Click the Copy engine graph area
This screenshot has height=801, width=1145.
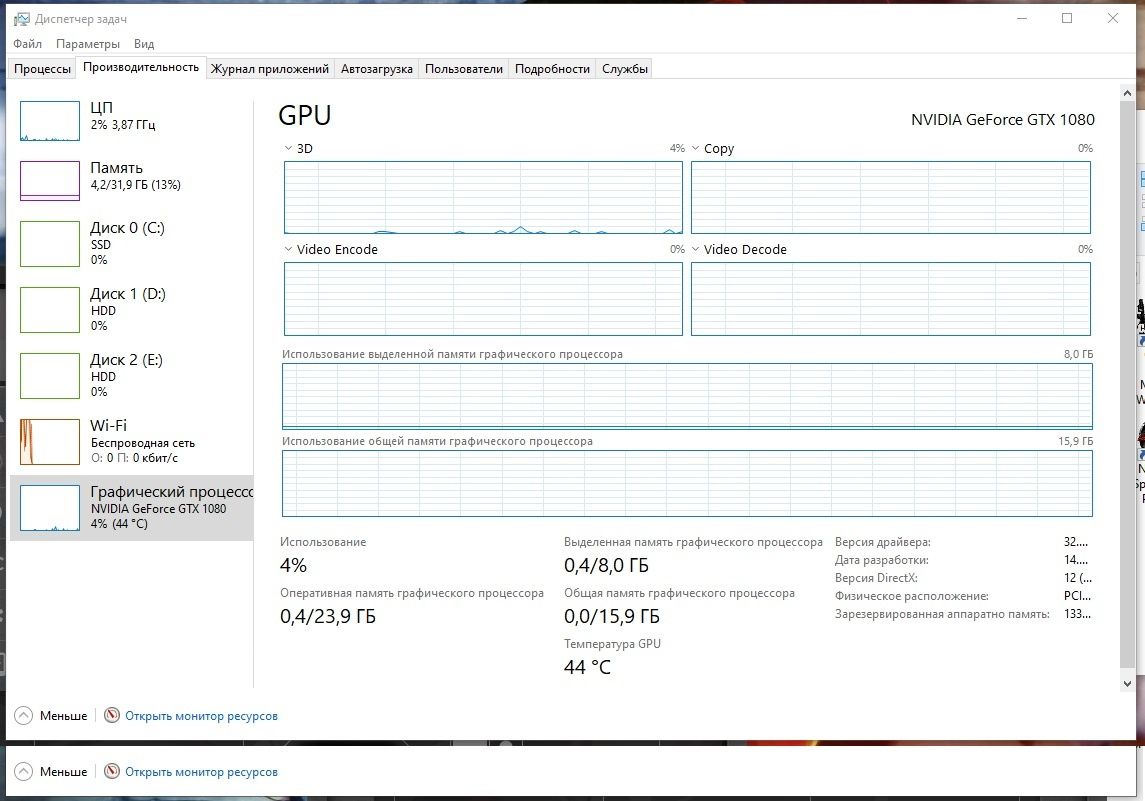coord(891,198)
